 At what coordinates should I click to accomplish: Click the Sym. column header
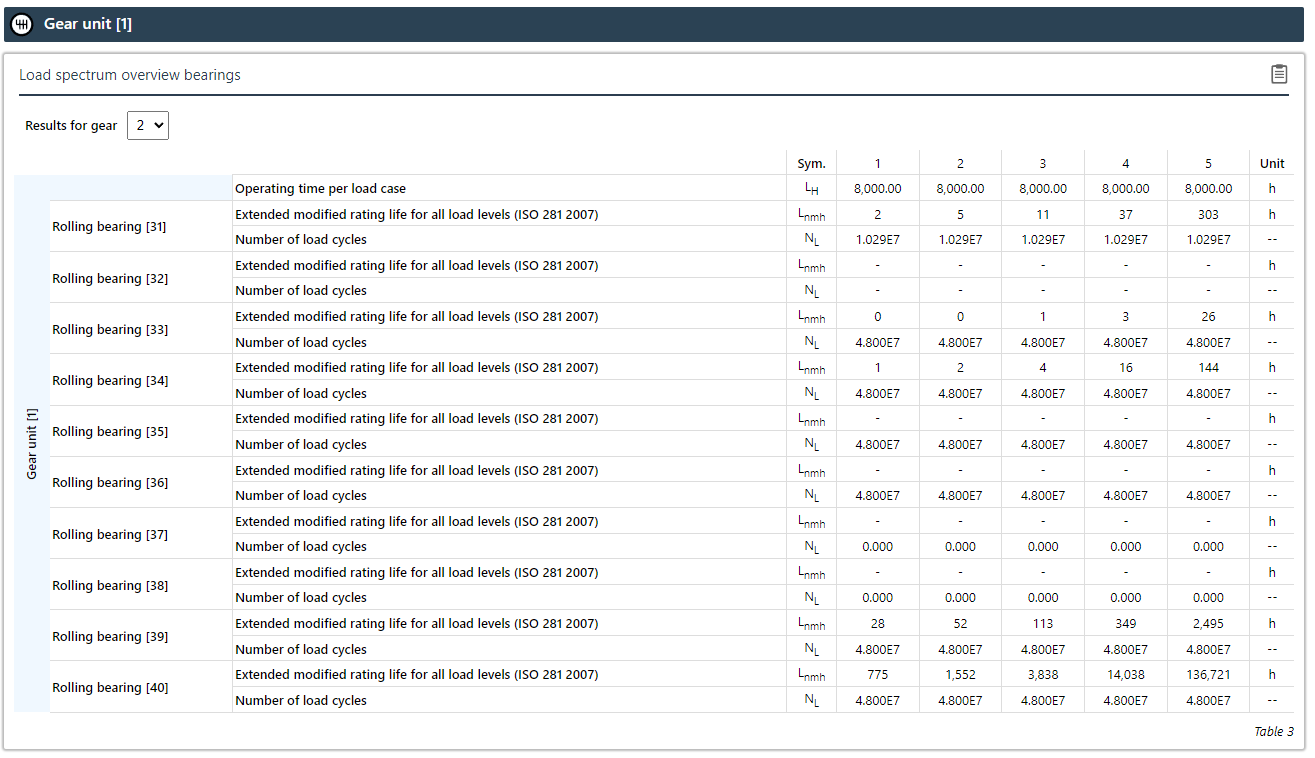pos(811,162)
